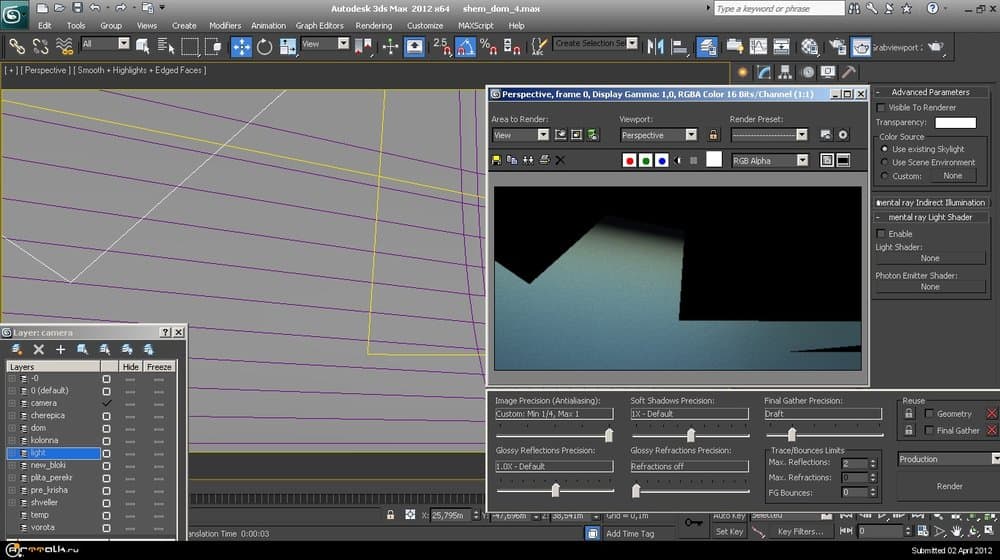Click the Render button
Screen dimensions: 1000x560
(949, 486)
